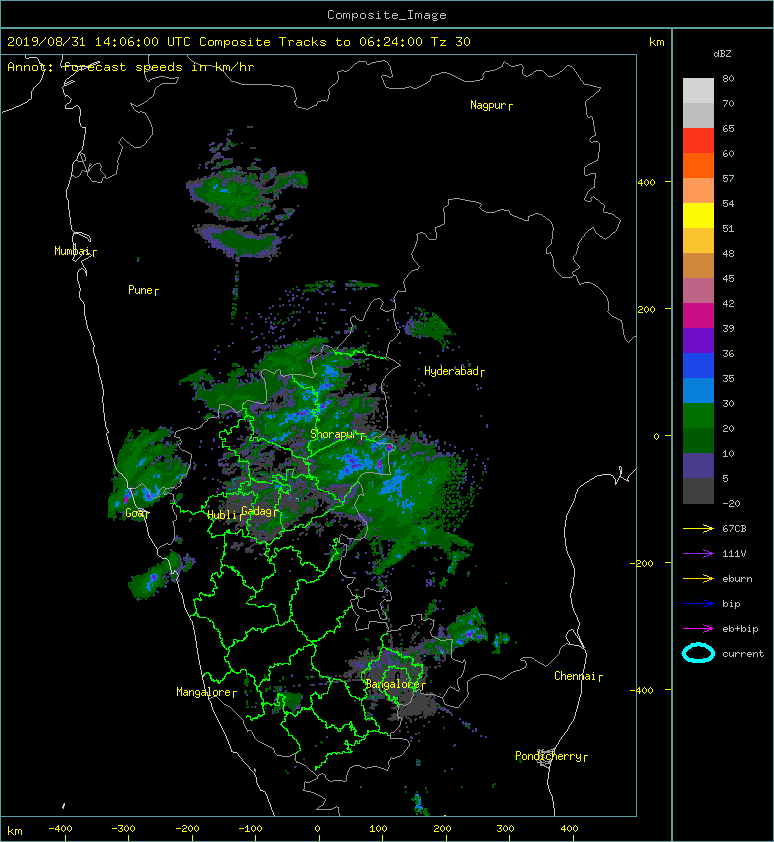Click the Pondicherry city label

pyautogui.click(x=548, y=756)
